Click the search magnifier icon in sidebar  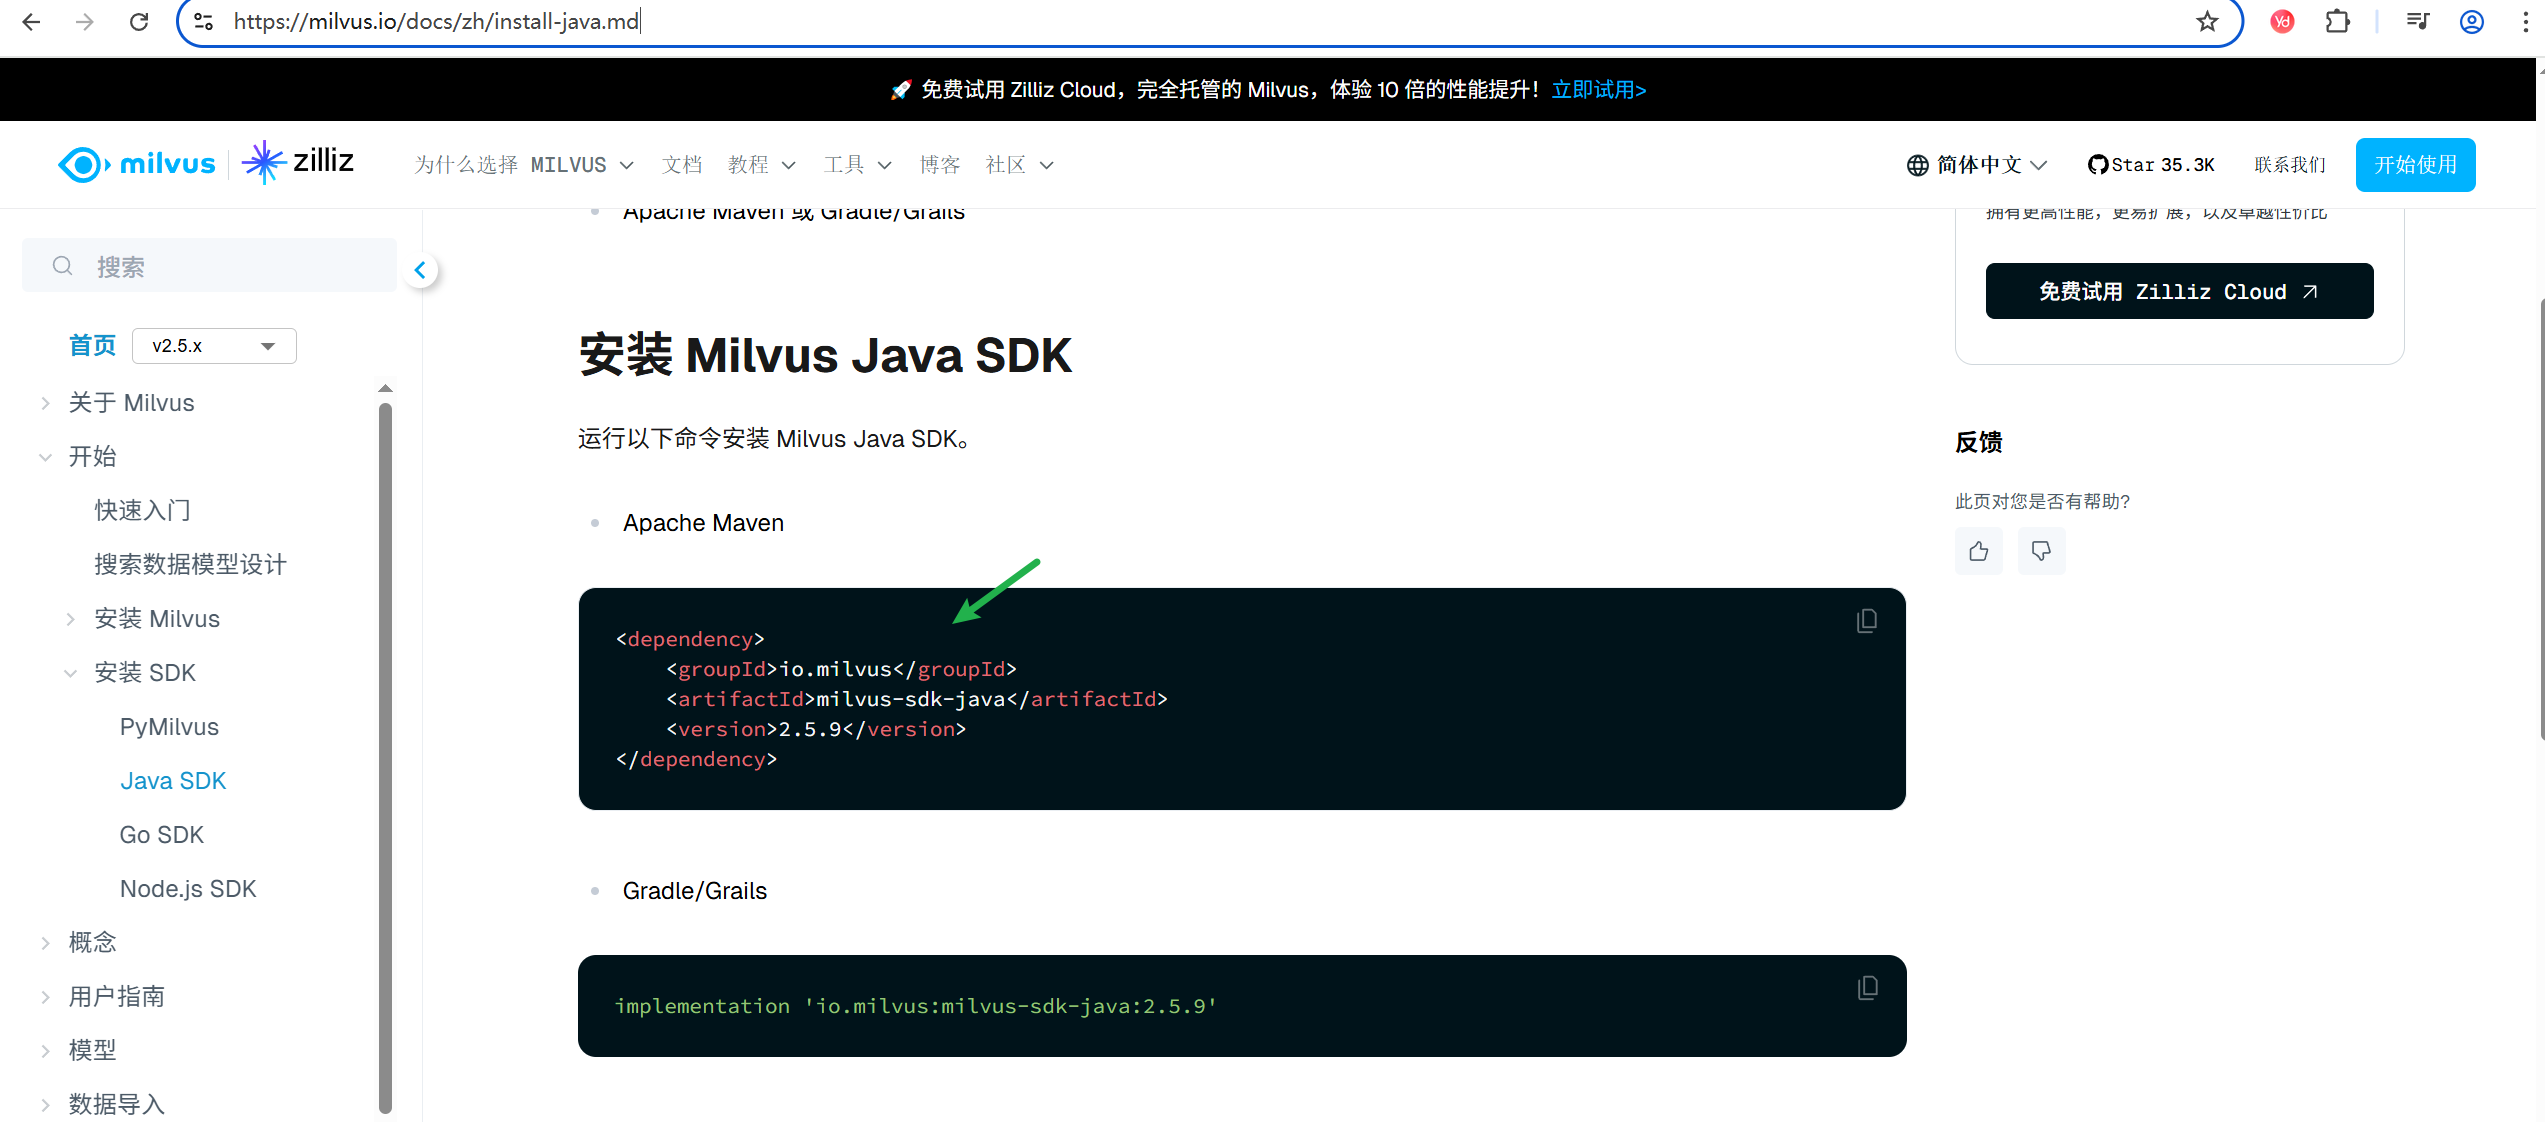point(62,265)
